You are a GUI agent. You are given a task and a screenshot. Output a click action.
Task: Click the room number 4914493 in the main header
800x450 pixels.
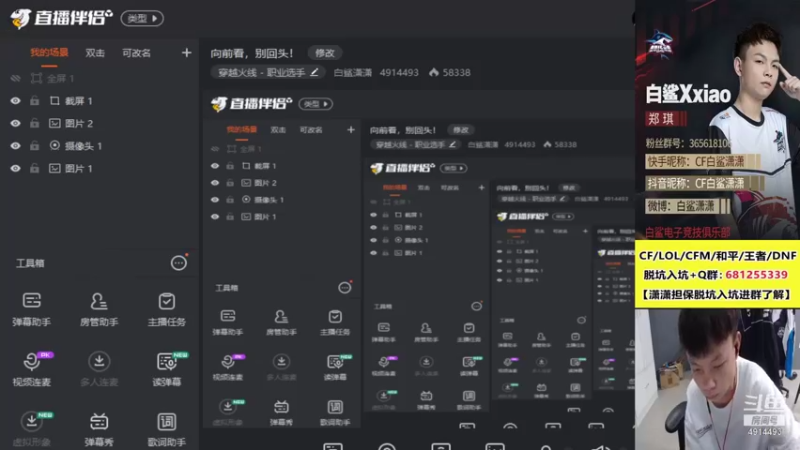pos(399,72)
